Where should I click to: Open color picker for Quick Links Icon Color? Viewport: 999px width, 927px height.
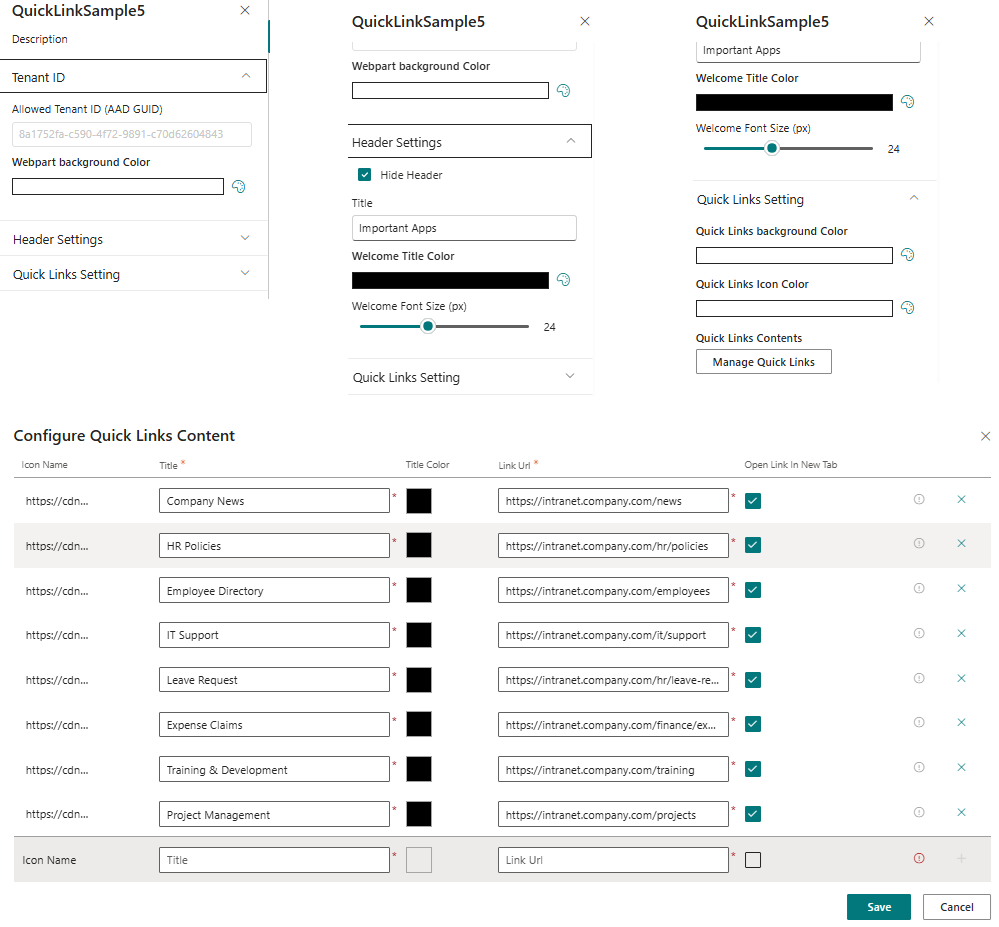907,308
